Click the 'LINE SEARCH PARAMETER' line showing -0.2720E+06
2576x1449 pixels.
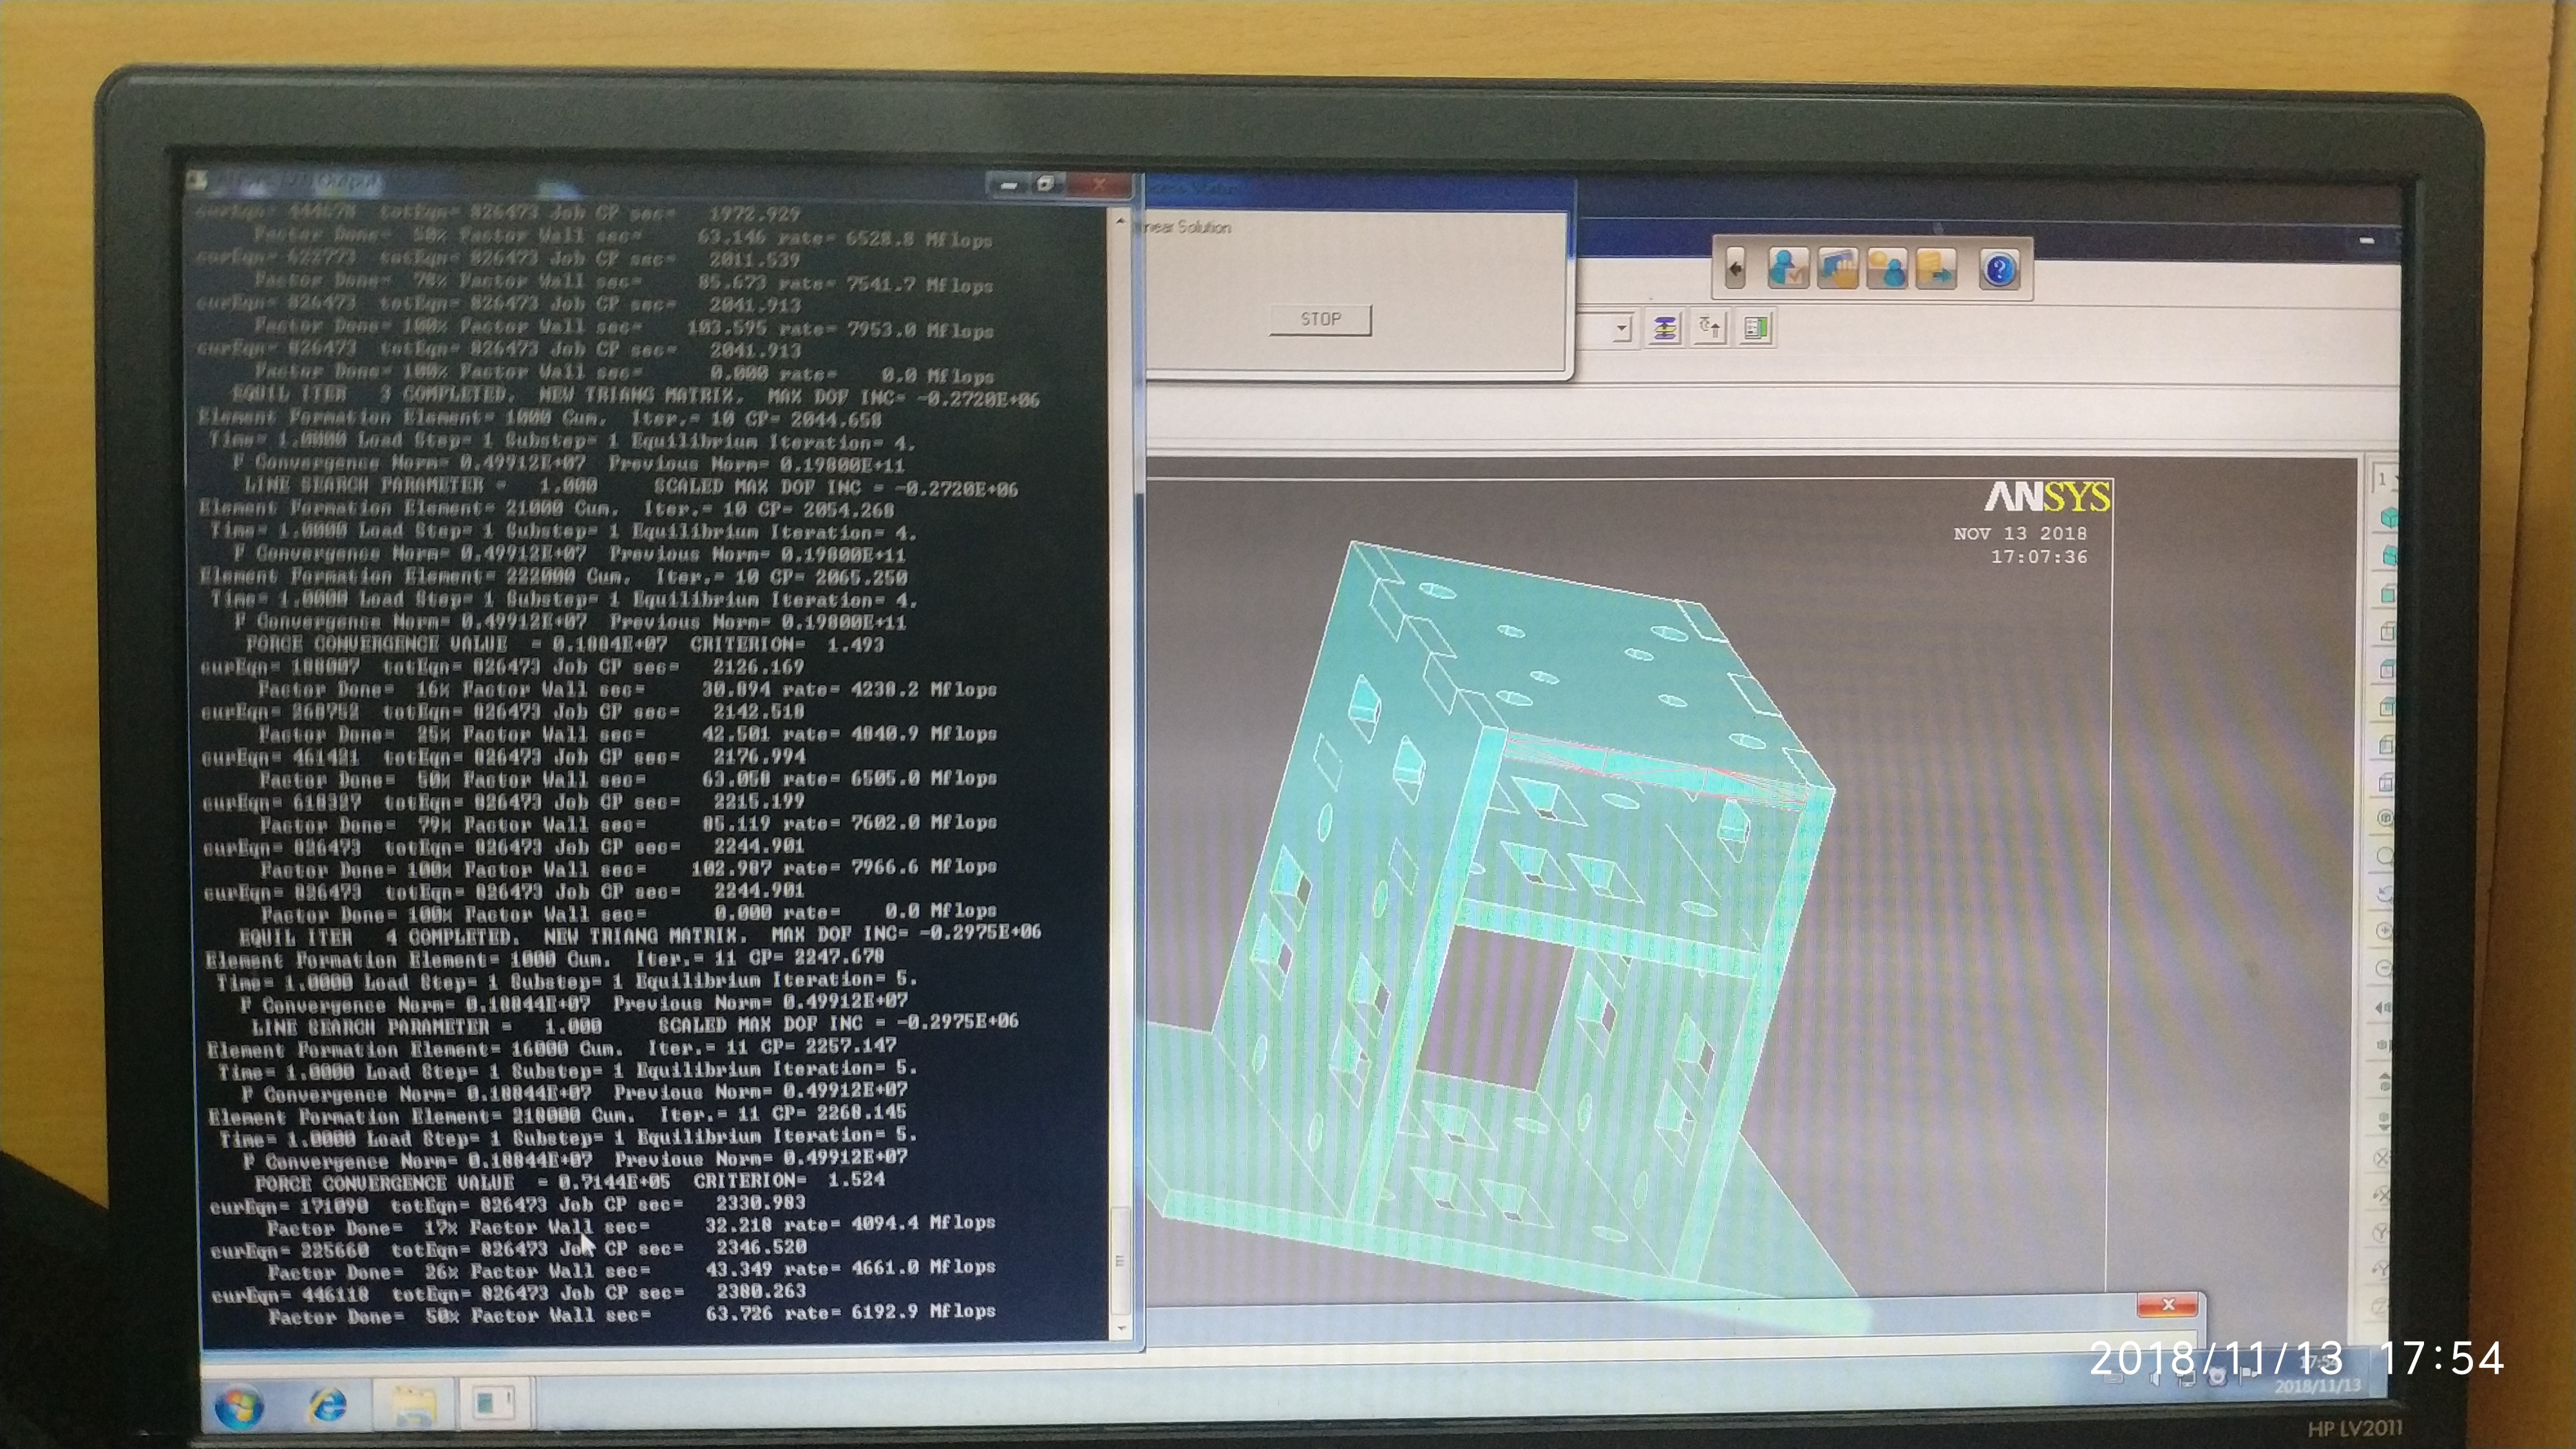coord(631,486)
